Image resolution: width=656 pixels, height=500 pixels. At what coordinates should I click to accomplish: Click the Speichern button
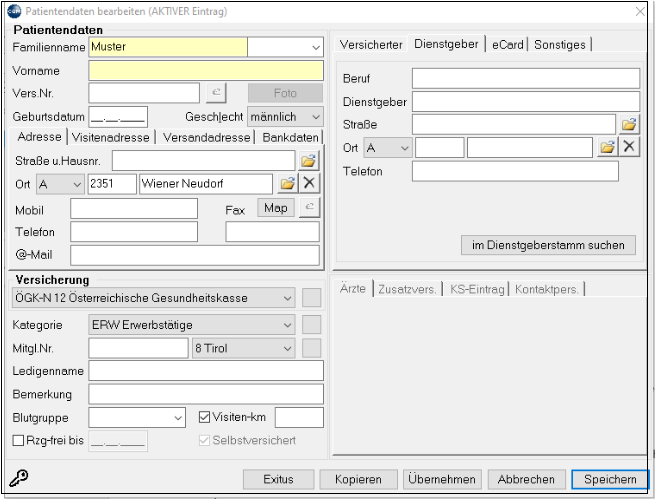click(610, 479)
